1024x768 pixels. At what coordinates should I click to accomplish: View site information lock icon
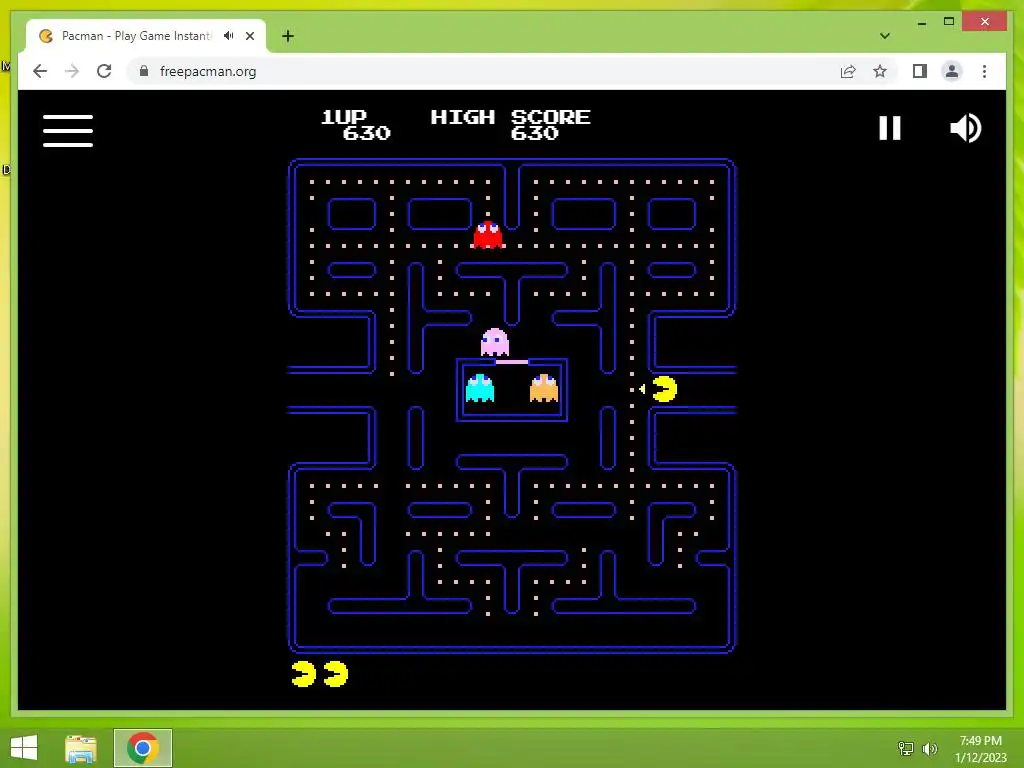pyautogui.click(x=144, y=71)
